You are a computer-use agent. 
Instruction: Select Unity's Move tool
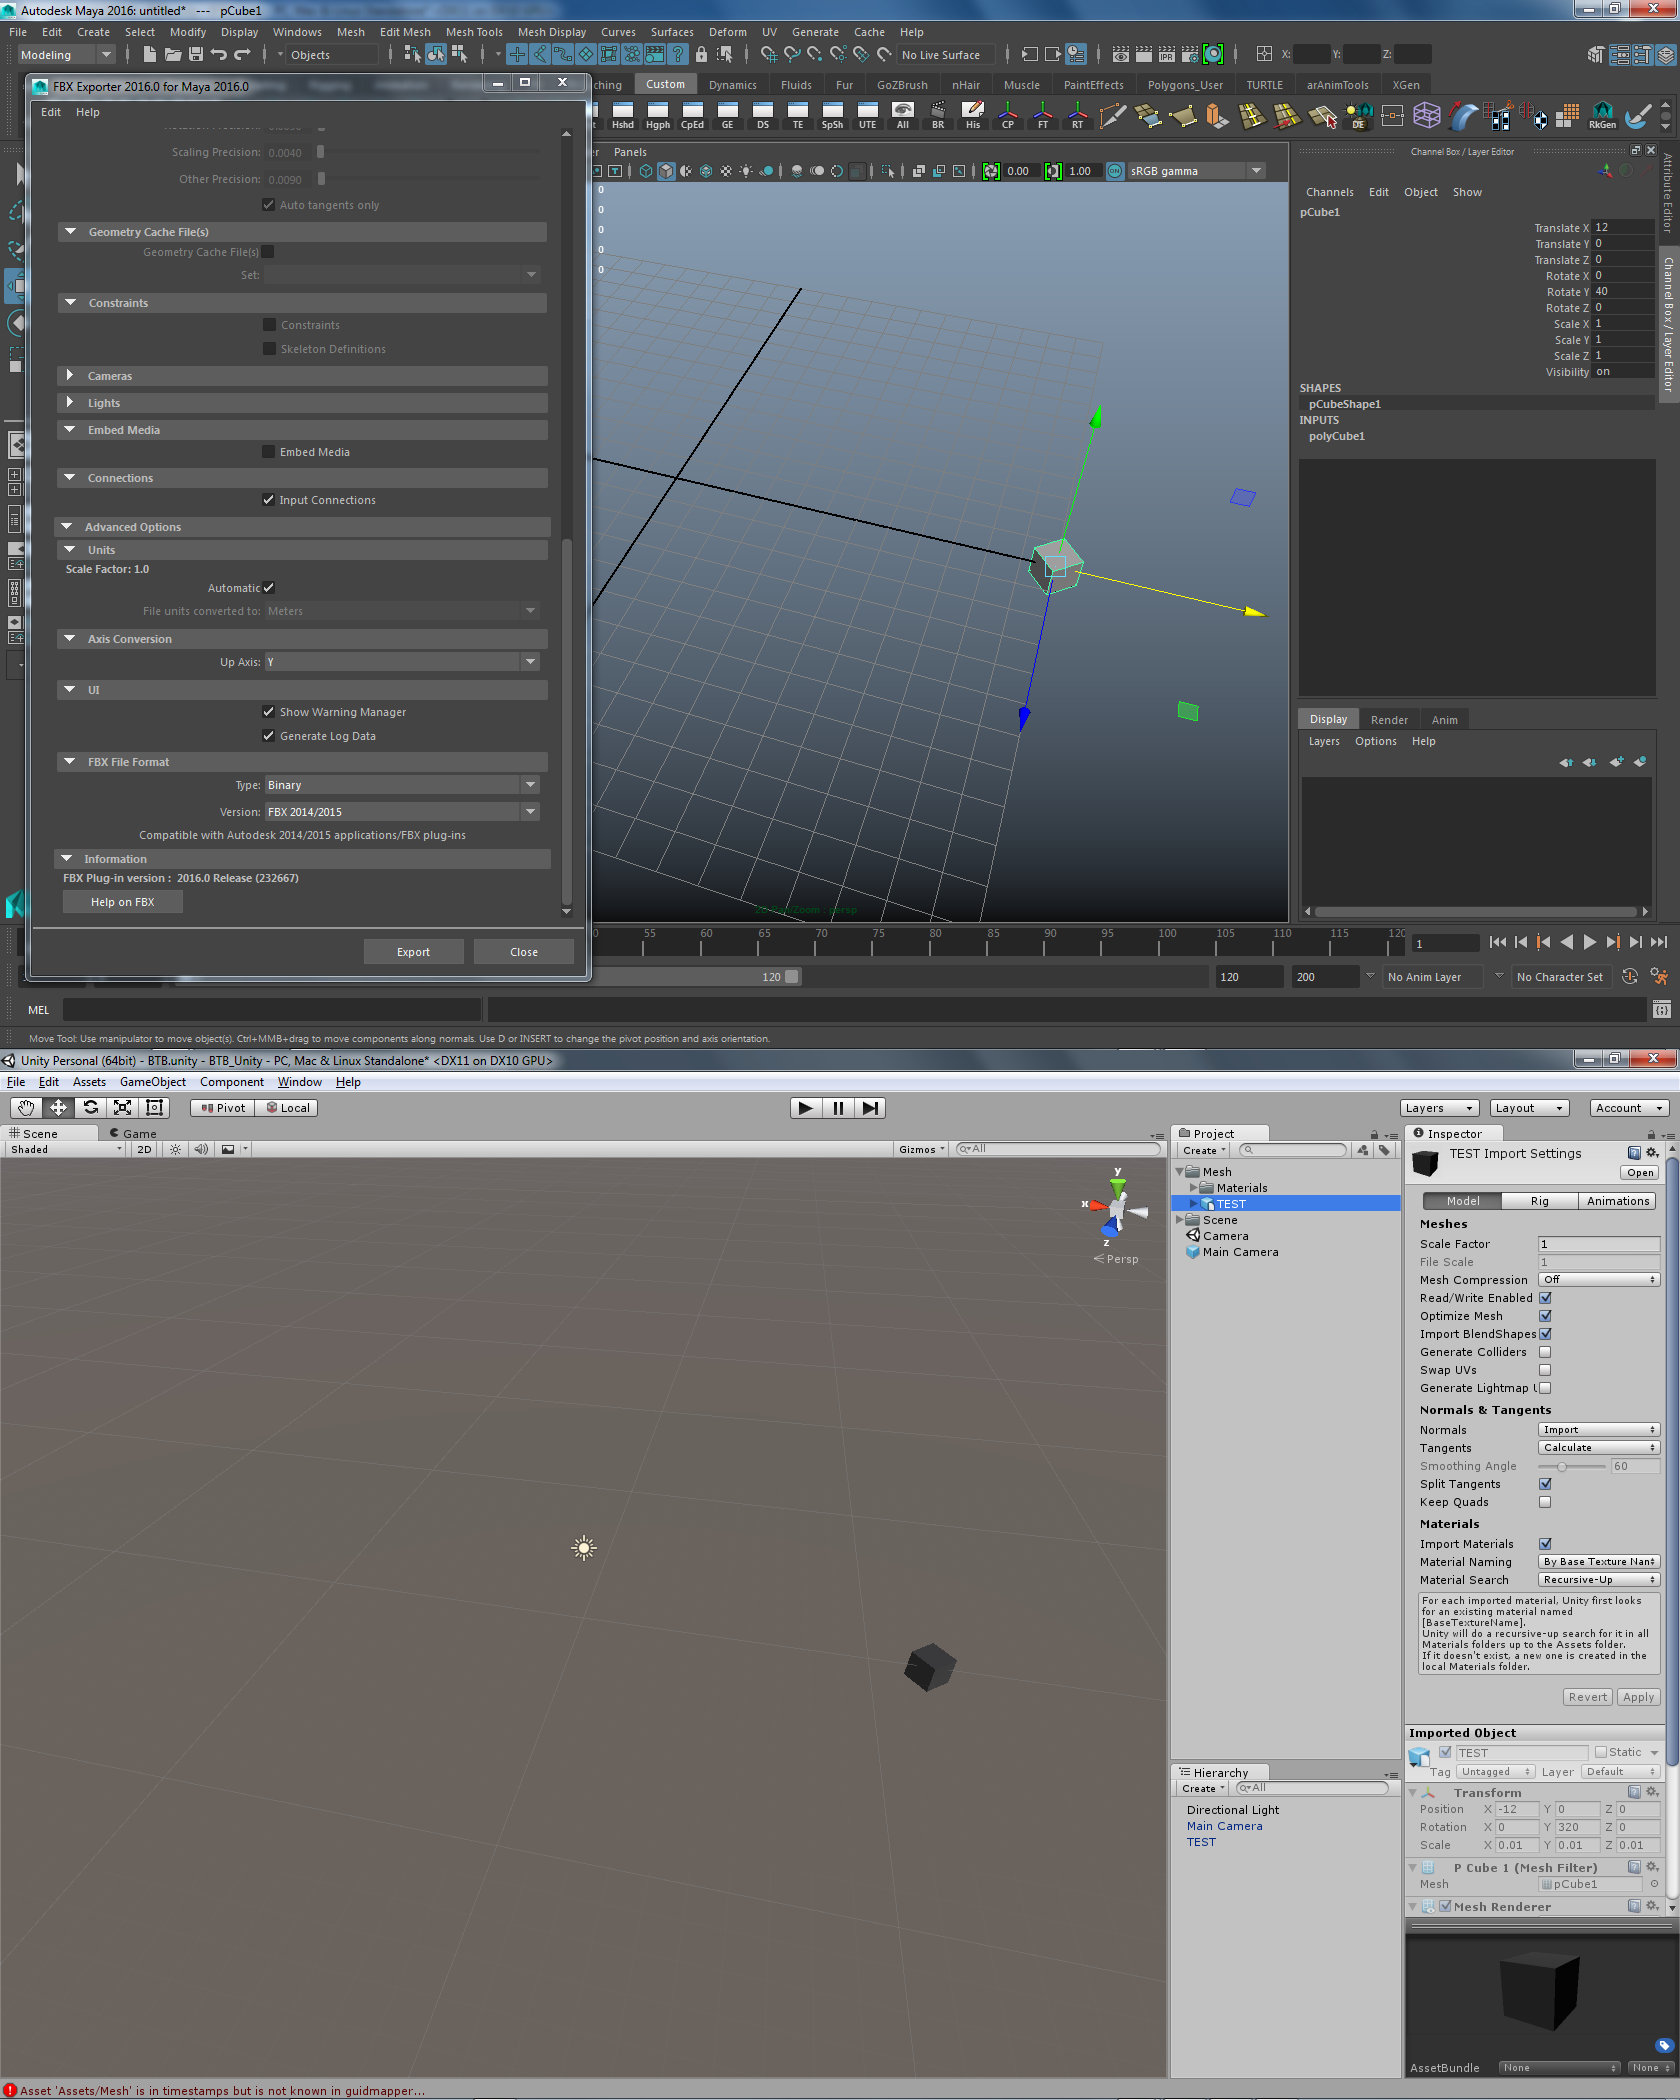point(58,1108)
